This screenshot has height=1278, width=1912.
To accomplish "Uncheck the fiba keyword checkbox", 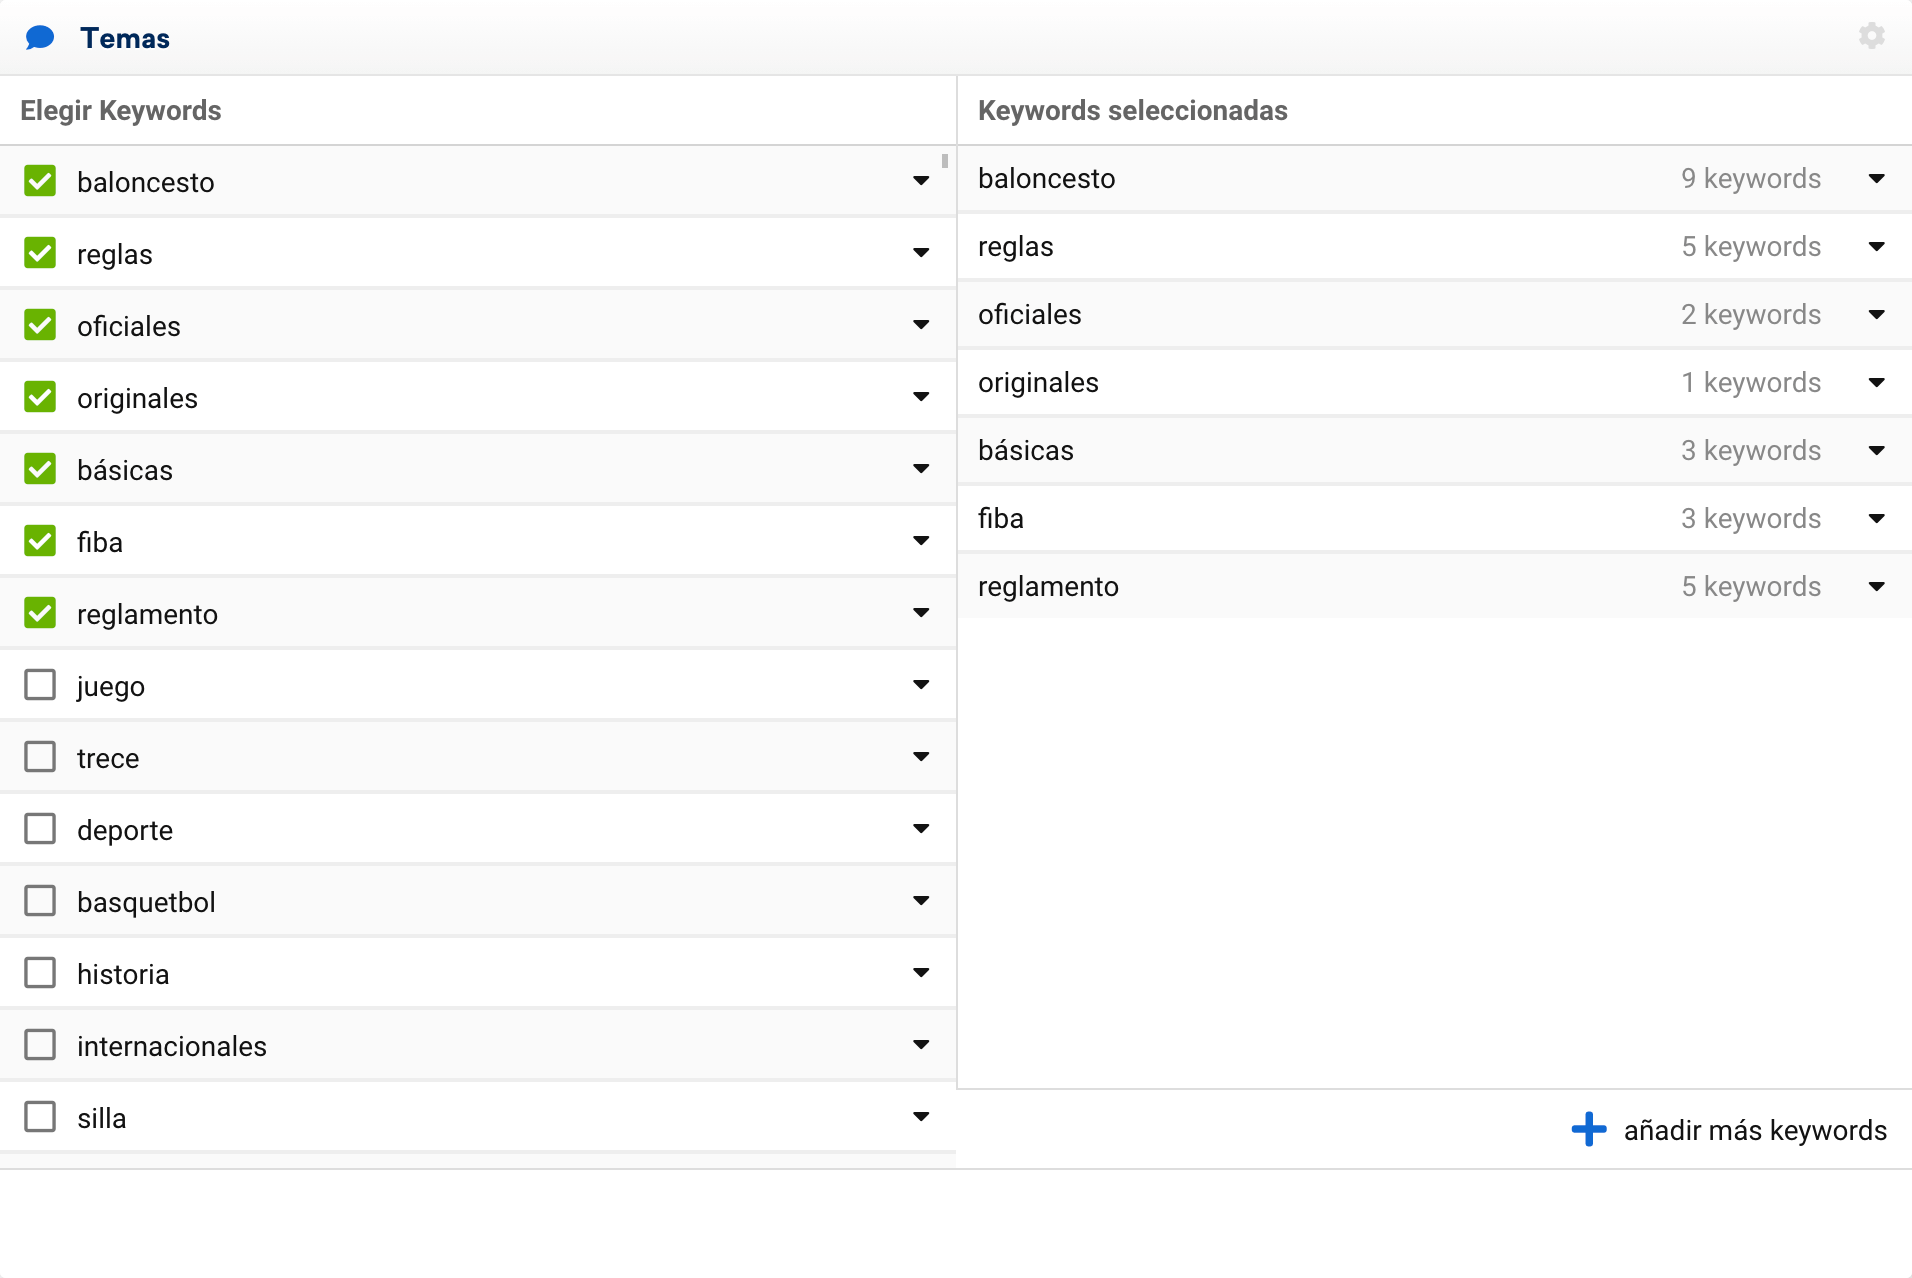I will click(40, 541).
